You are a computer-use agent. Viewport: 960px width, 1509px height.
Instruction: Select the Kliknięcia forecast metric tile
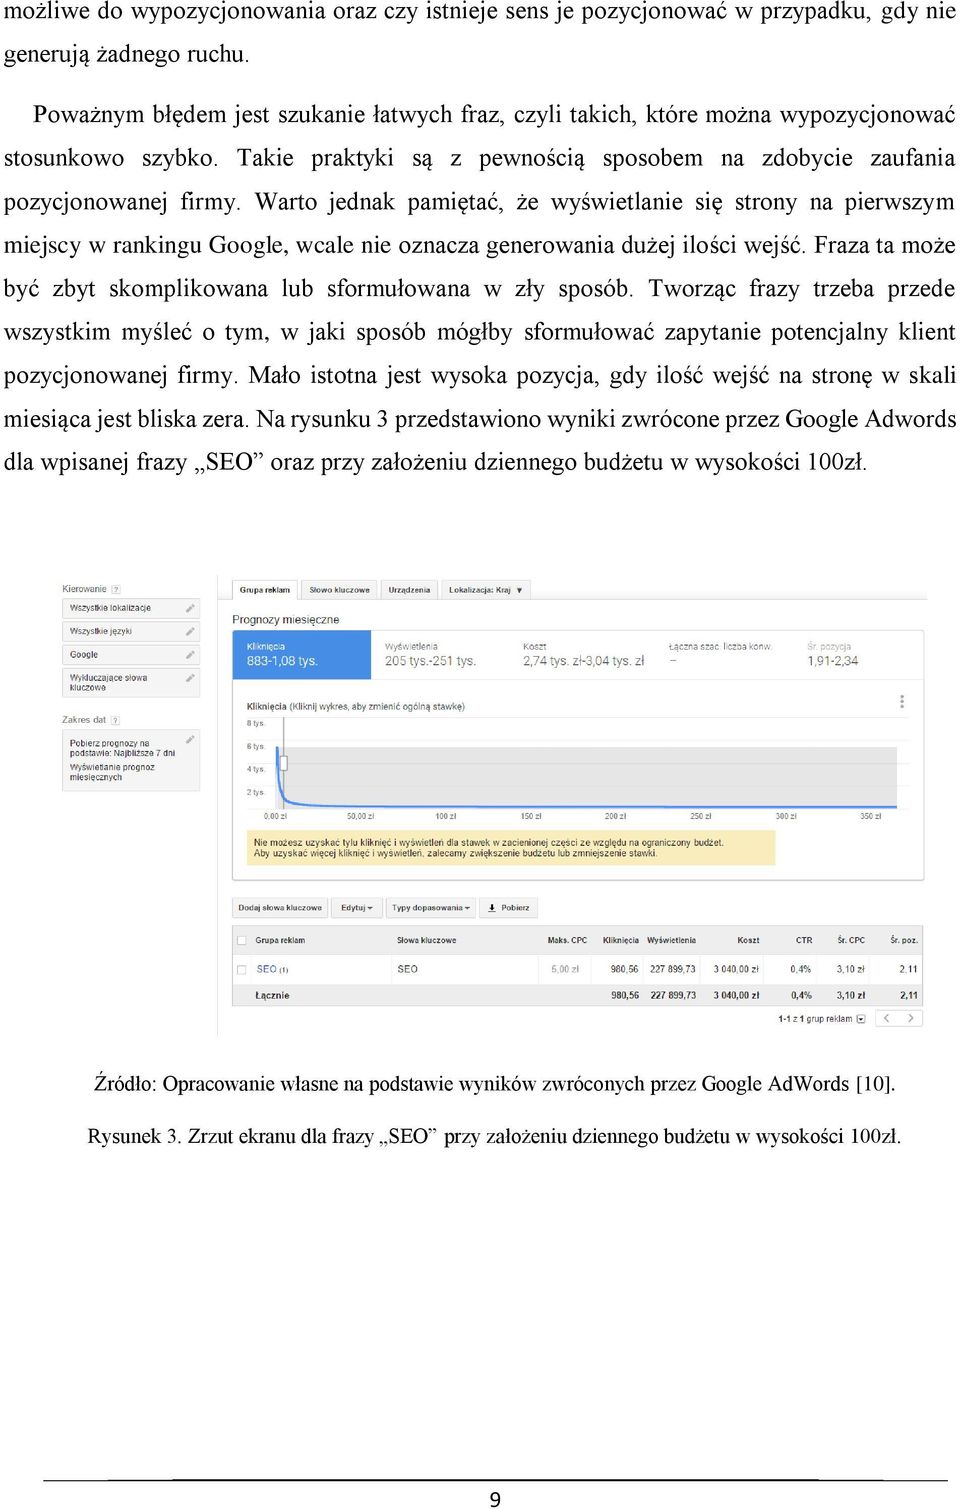pos(301,655)
